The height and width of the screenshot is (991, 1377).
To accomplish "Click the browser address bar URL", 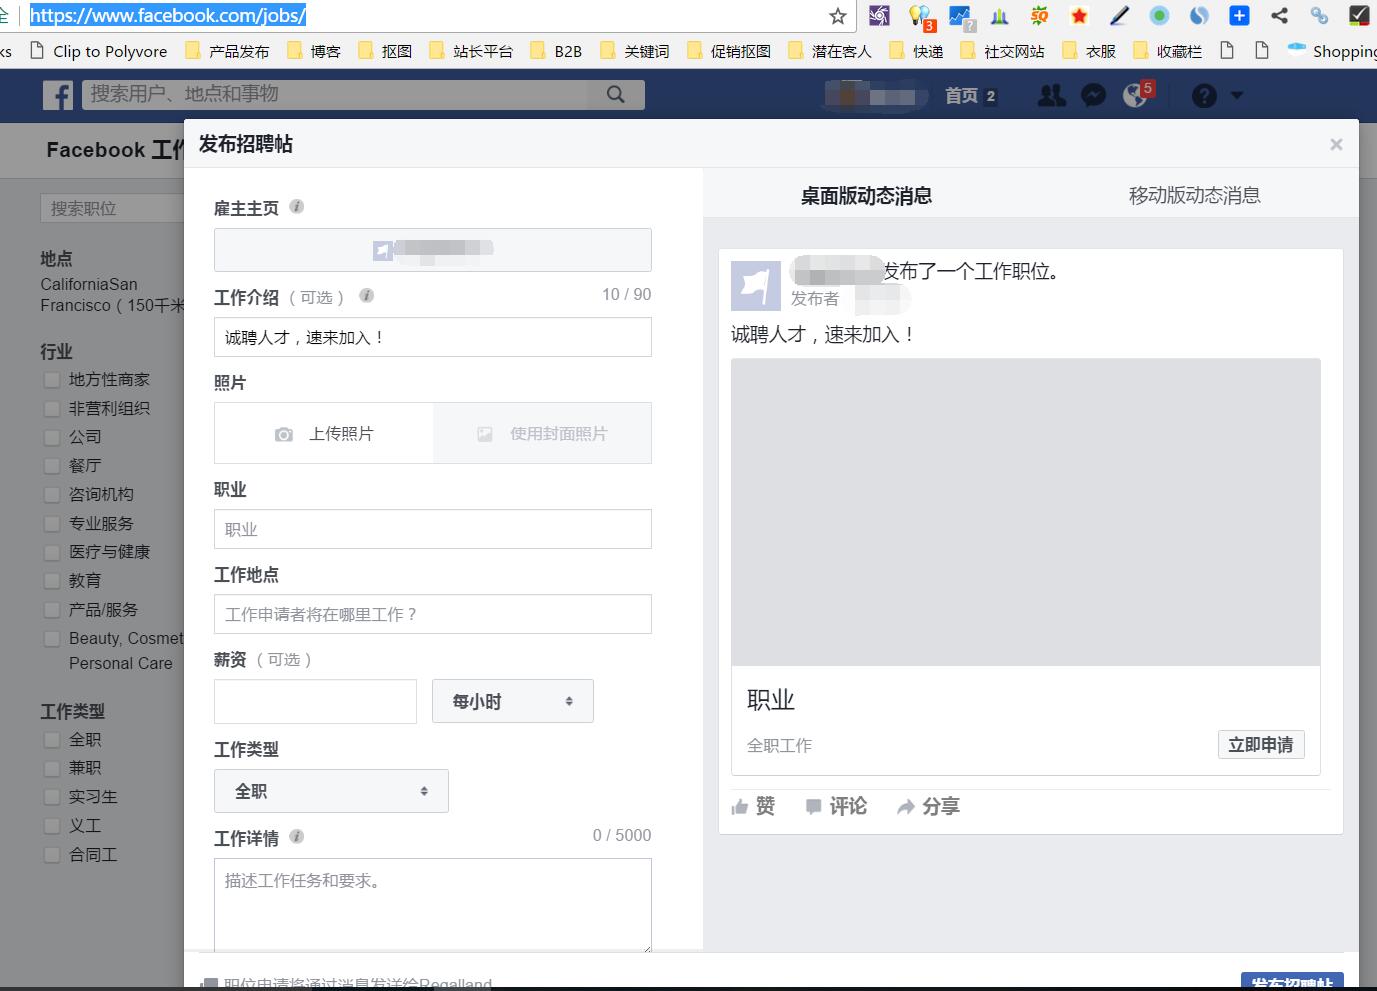I will tap(168, 15).
